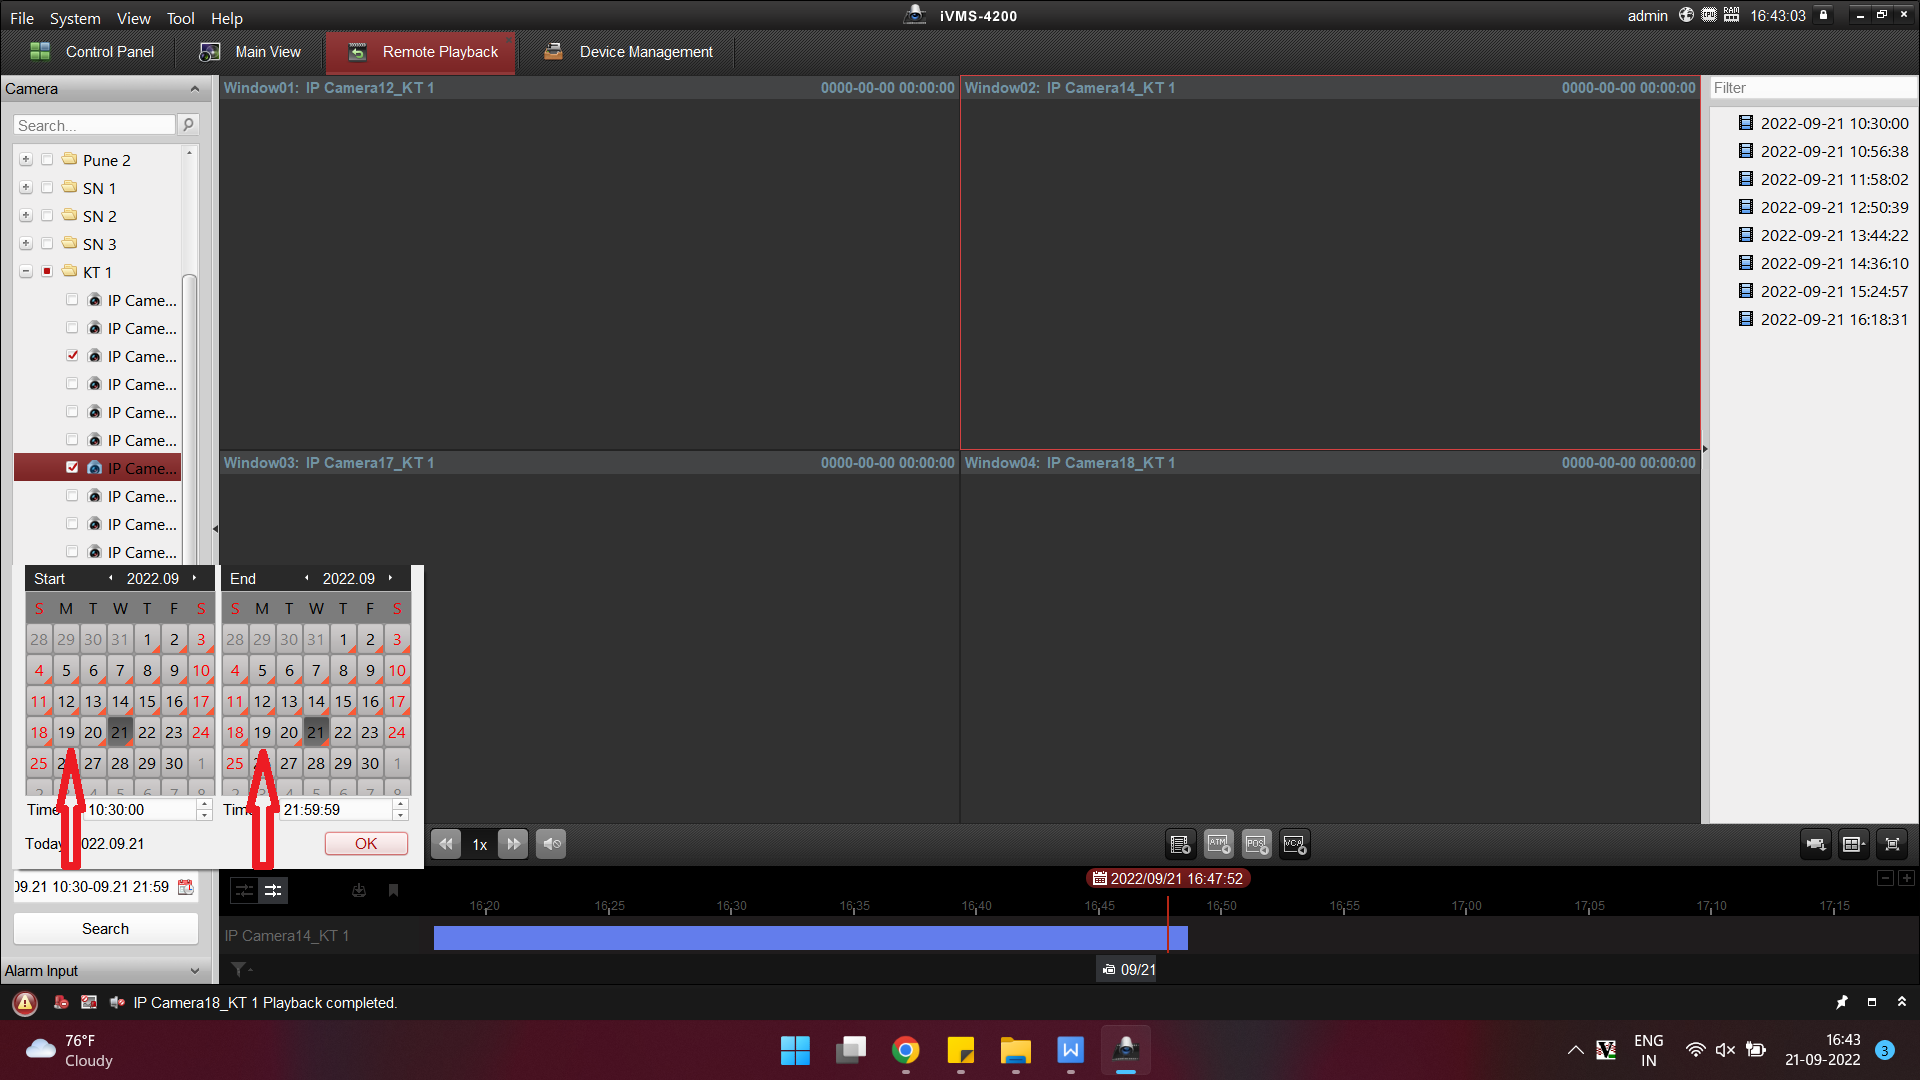Select the ATM playback icon
Viewport: 1920px width, 1080px height.
click(x=1218, y=844)
